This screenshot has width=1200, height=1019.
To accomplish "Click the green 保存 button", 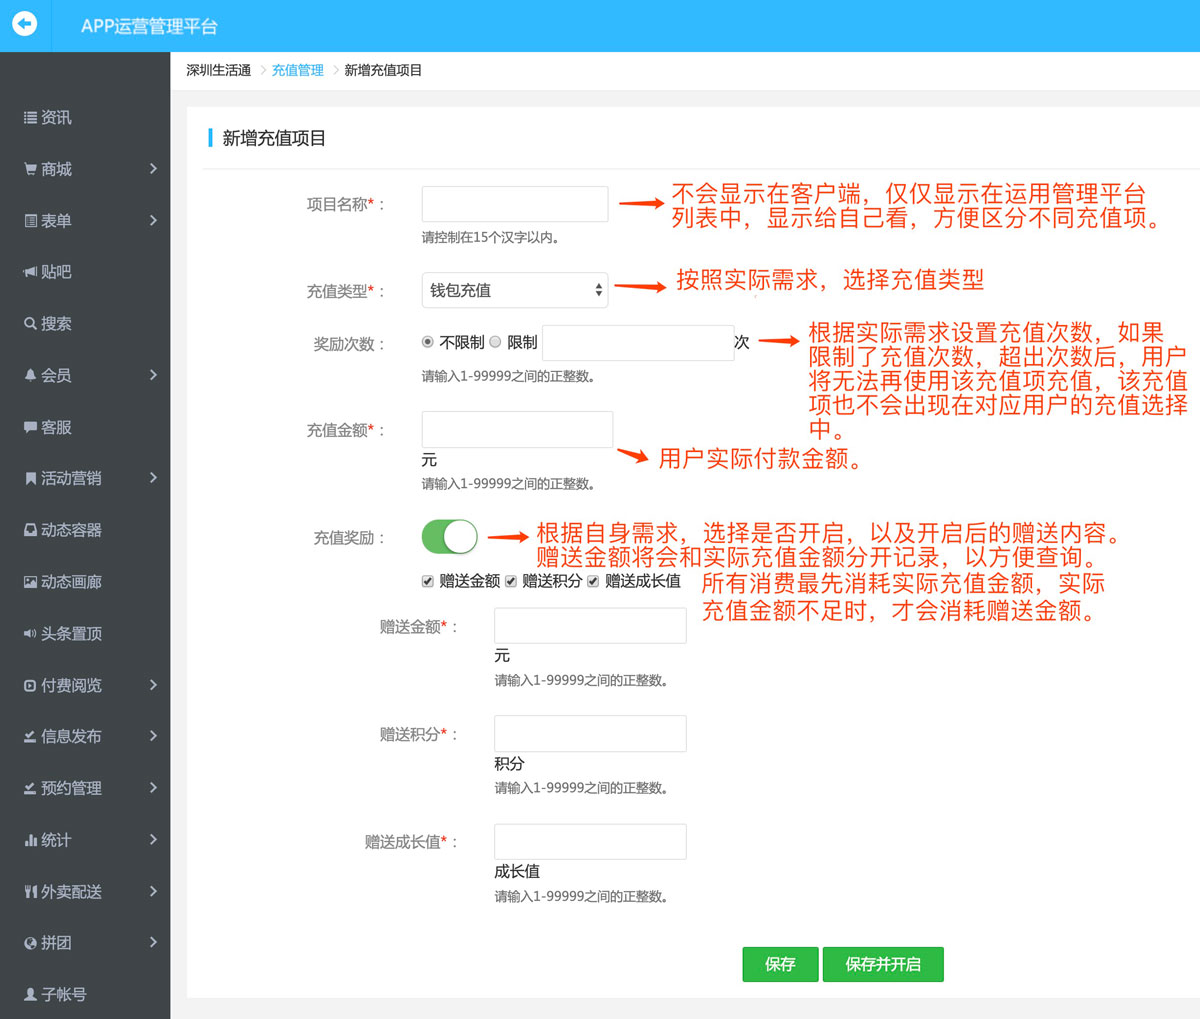I will (x=780, y=964).
